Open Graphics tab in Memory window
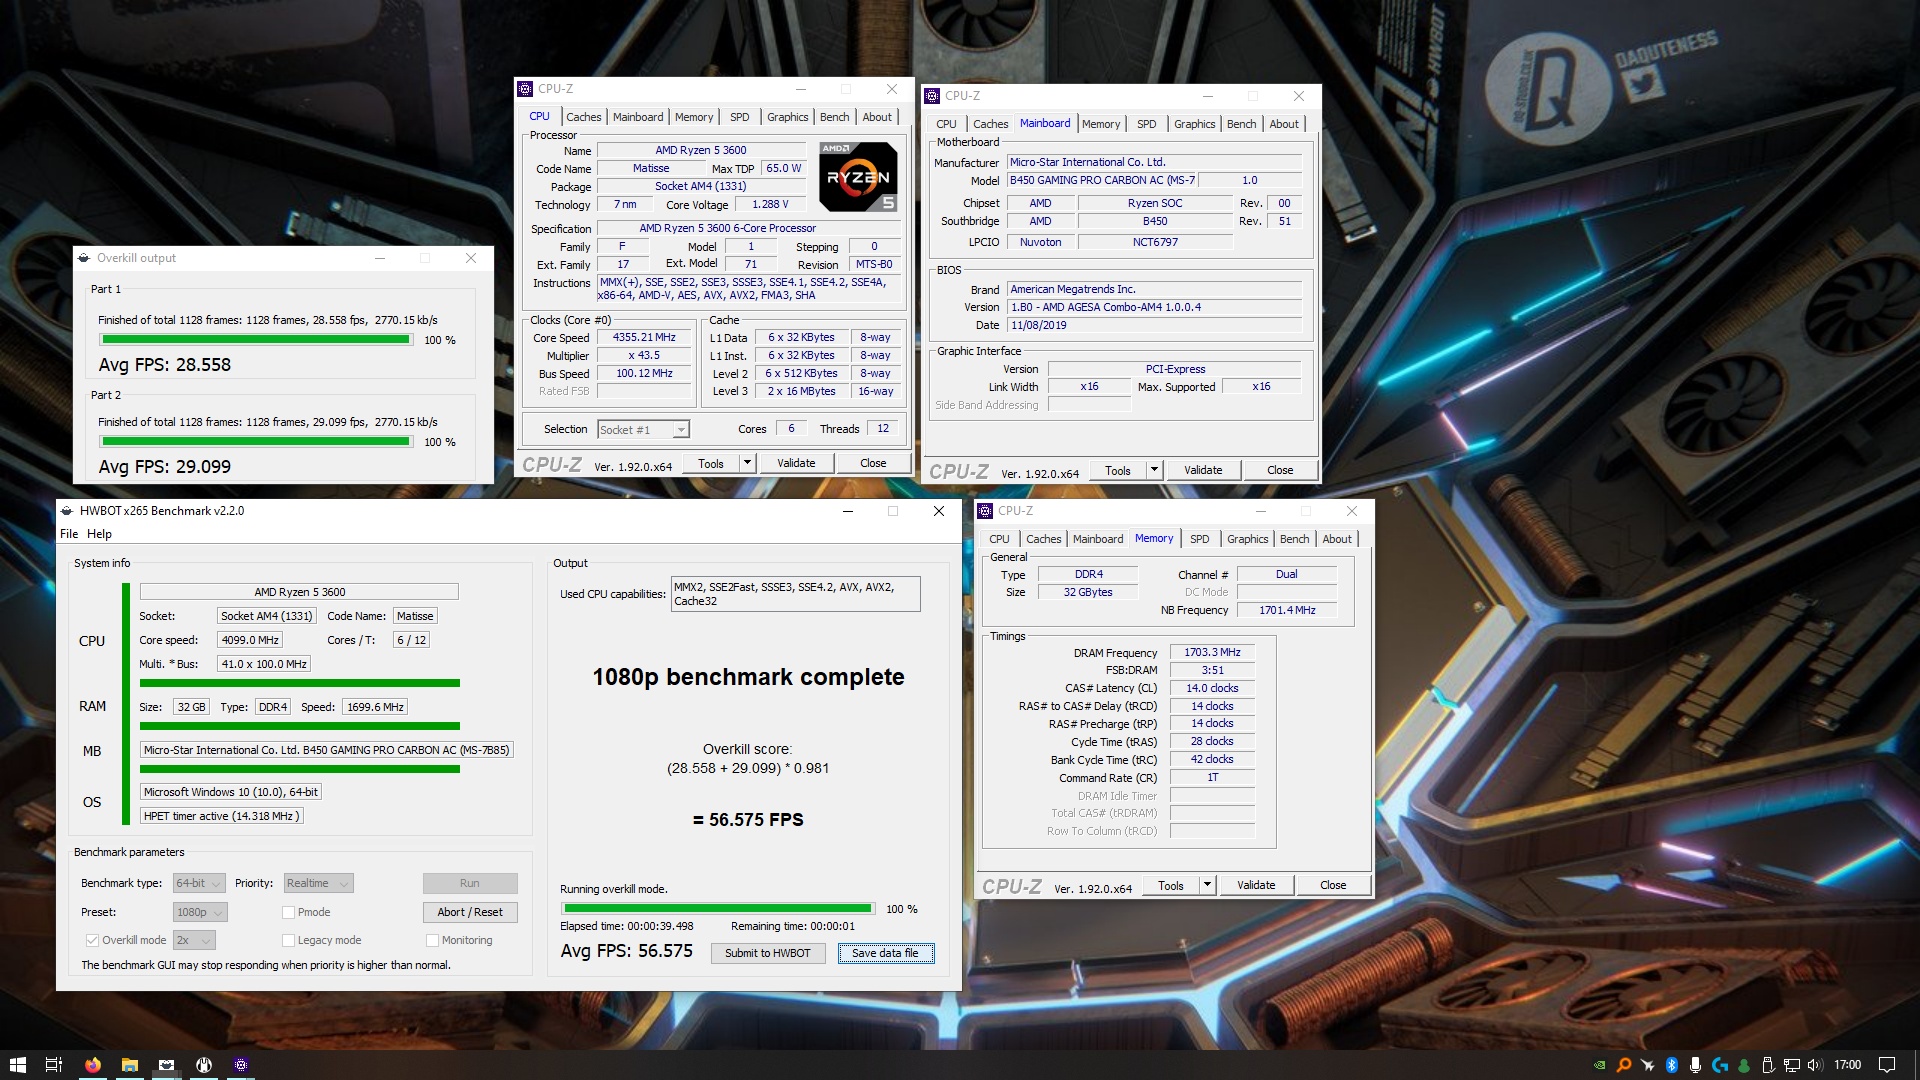Viewport: 1920px width, 1080px height. click(x=1248, y=539)
